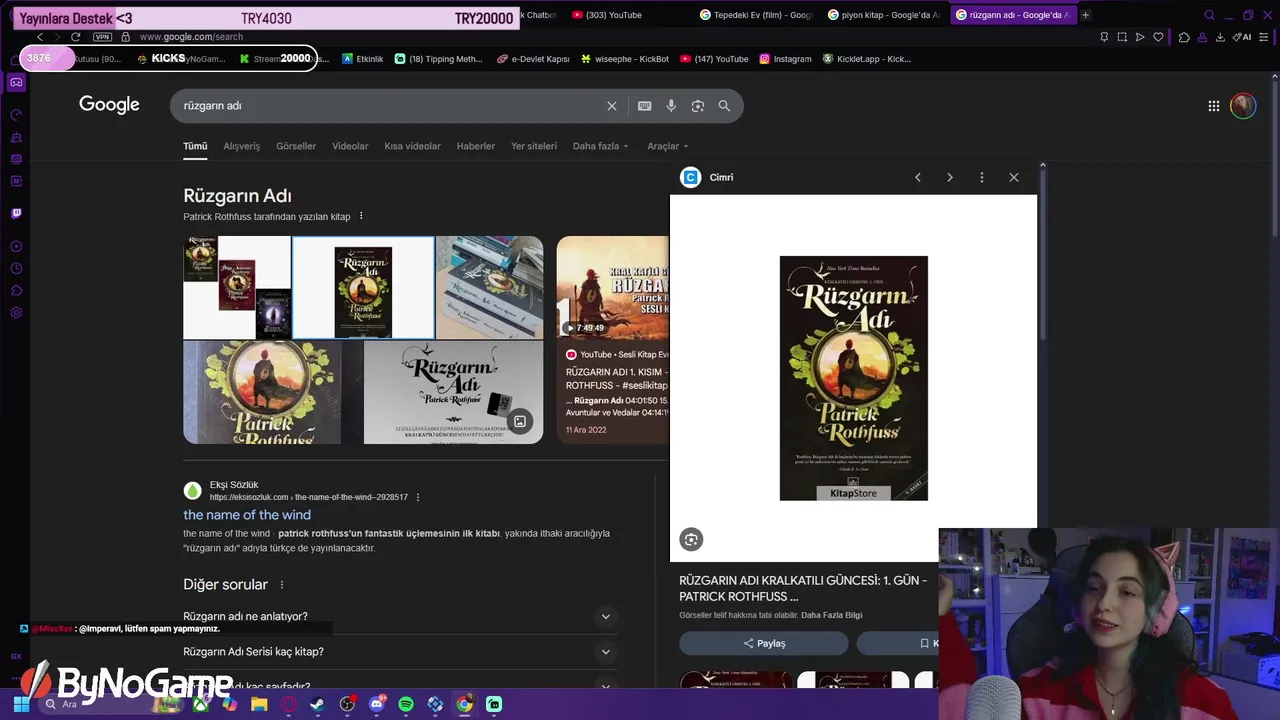The width and height of the screenshot is (1280, 720).
Task: Open options next to 'tarafından yazılan kitap'
Action: pyautogui.click(x=361, y=216)
